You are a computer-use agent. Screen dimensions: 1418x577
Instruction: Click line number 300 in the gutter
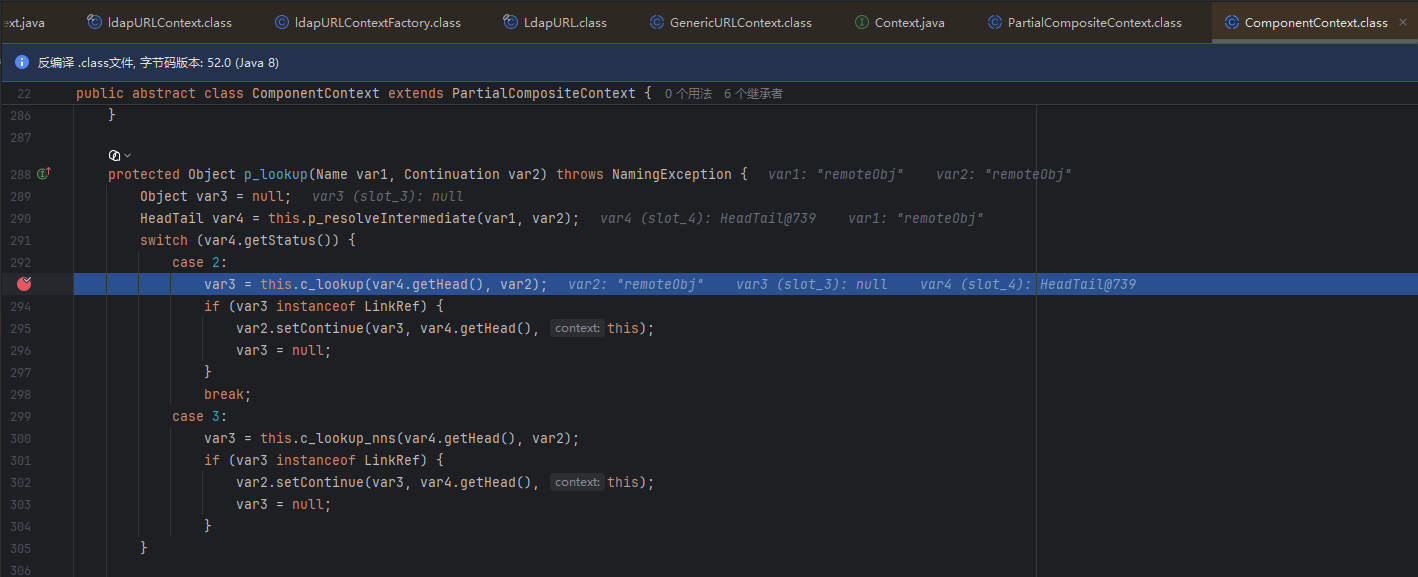[x=20, y=438]
